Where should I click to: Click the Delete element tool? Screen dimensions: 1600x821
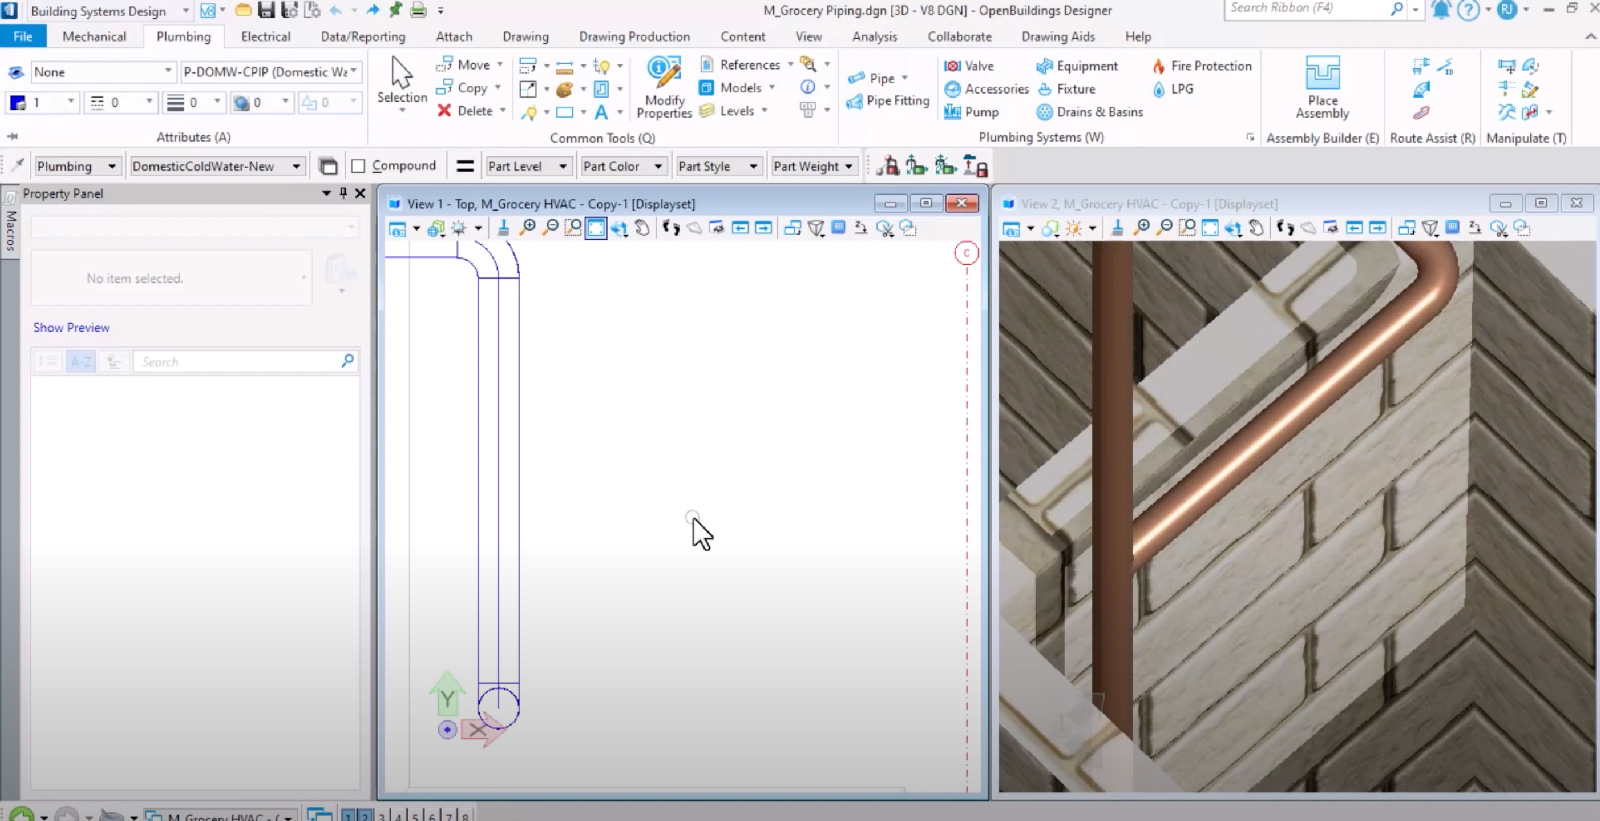(465, 111)
